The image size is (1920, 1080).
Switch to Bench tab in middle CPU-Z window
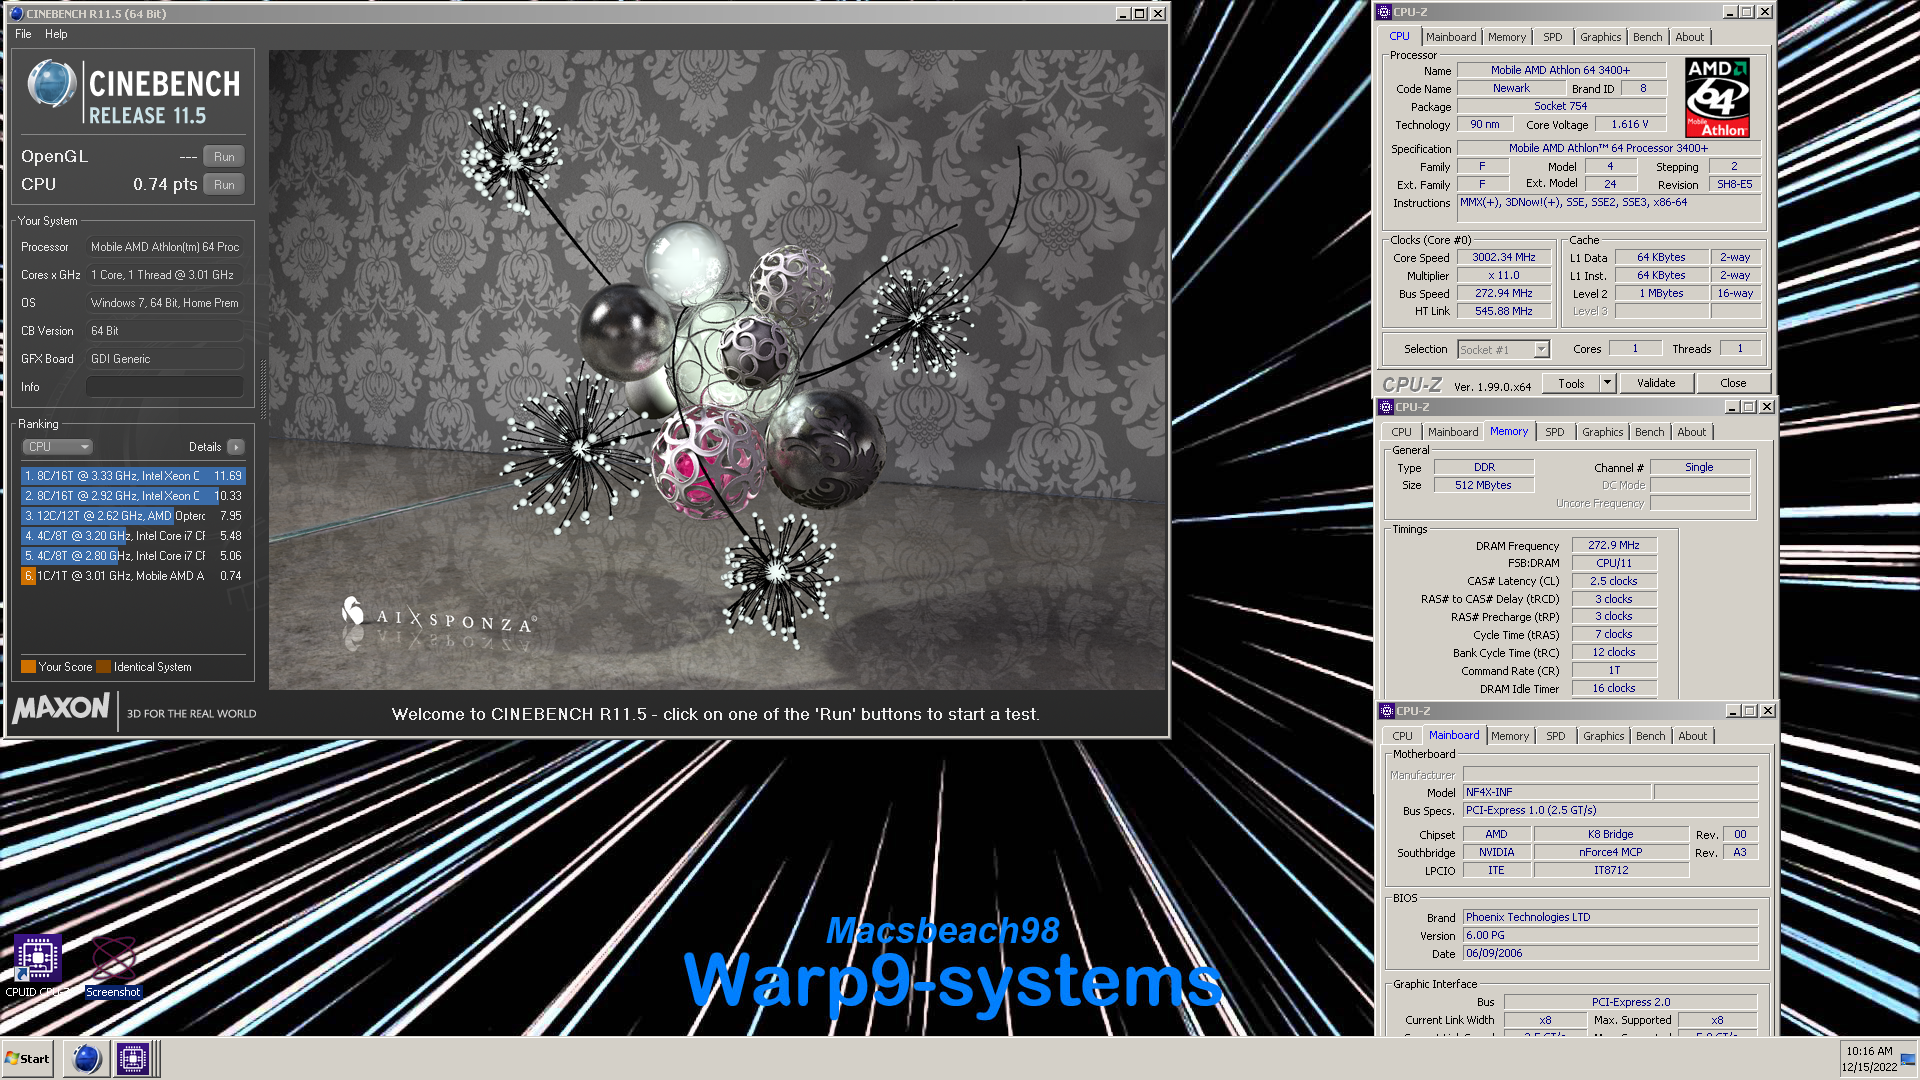(x=1649, y=432)
